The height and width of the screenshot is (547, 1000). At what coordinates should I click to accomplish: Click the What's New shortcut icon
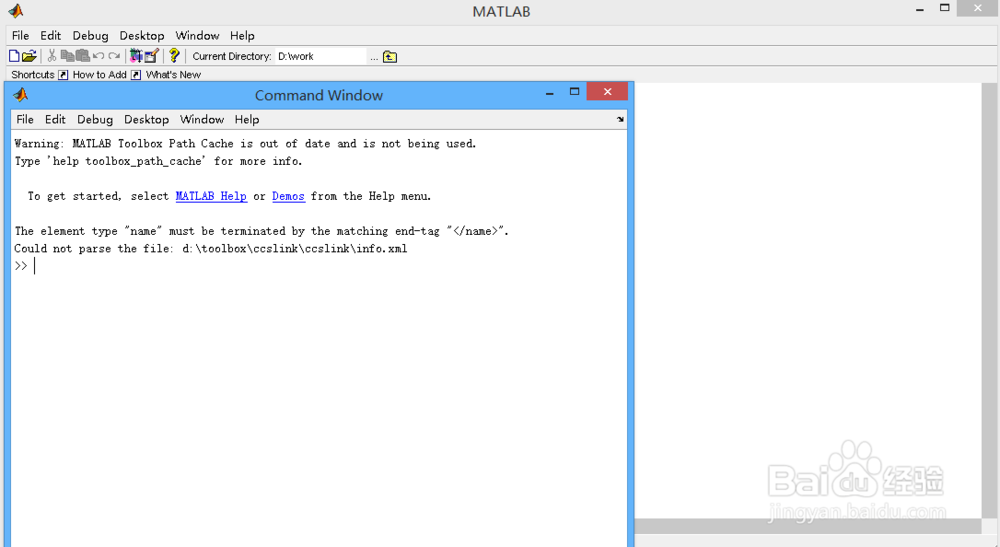point(136,75)
